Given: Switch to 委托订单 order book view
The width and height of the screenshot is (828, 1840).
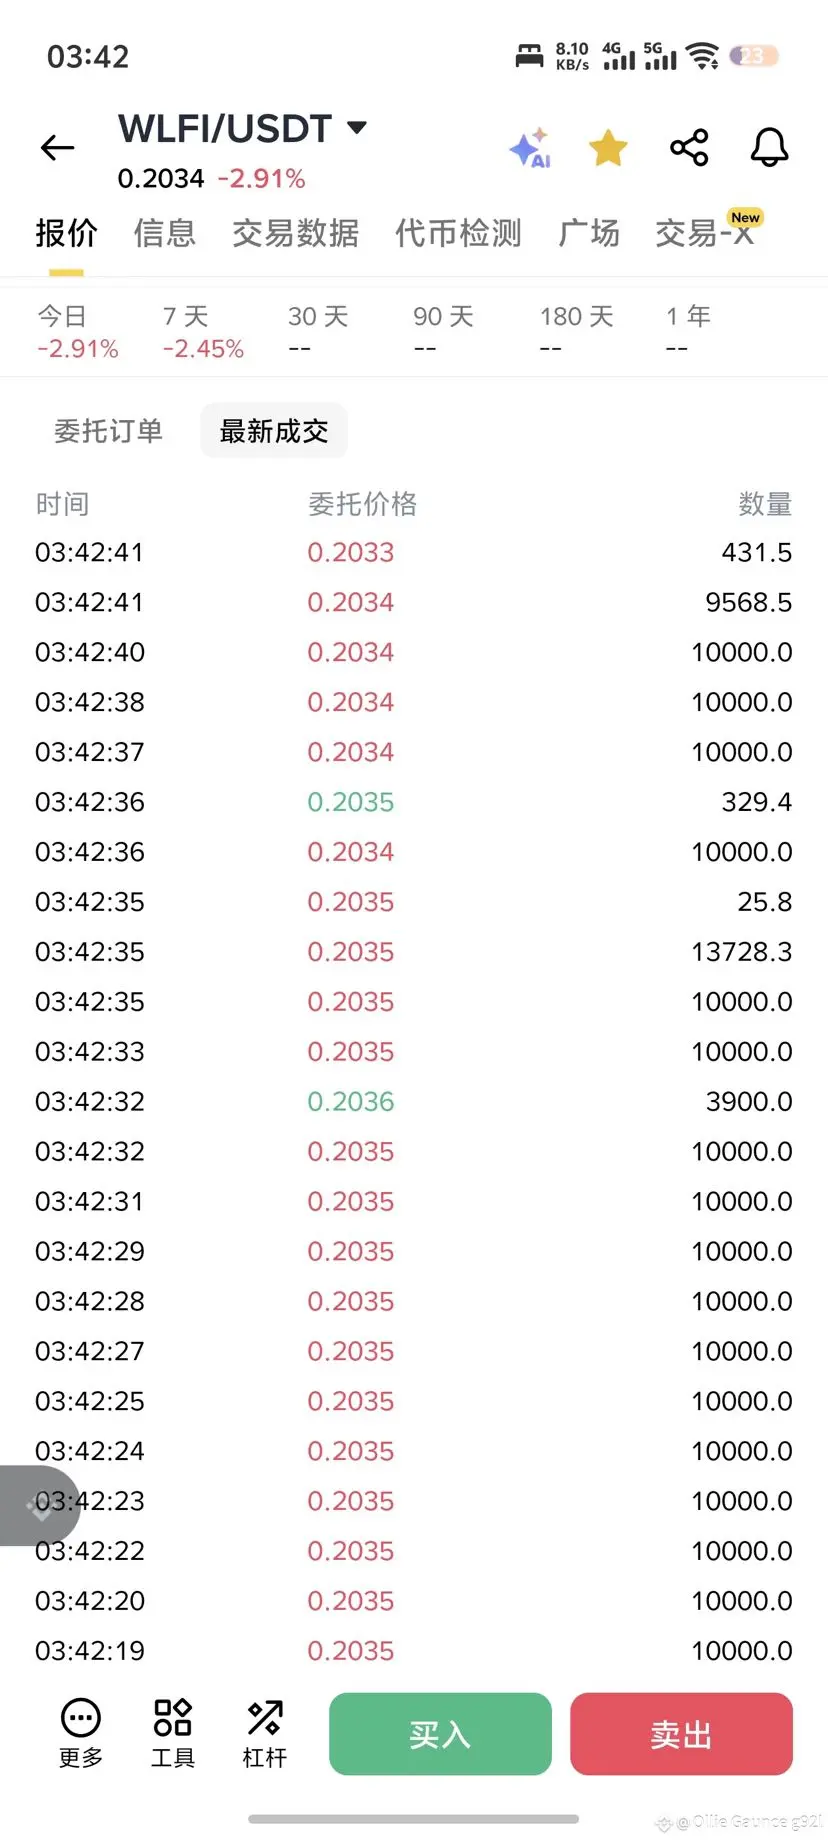Looking at the screenshot, I should (x=108, y=431).
